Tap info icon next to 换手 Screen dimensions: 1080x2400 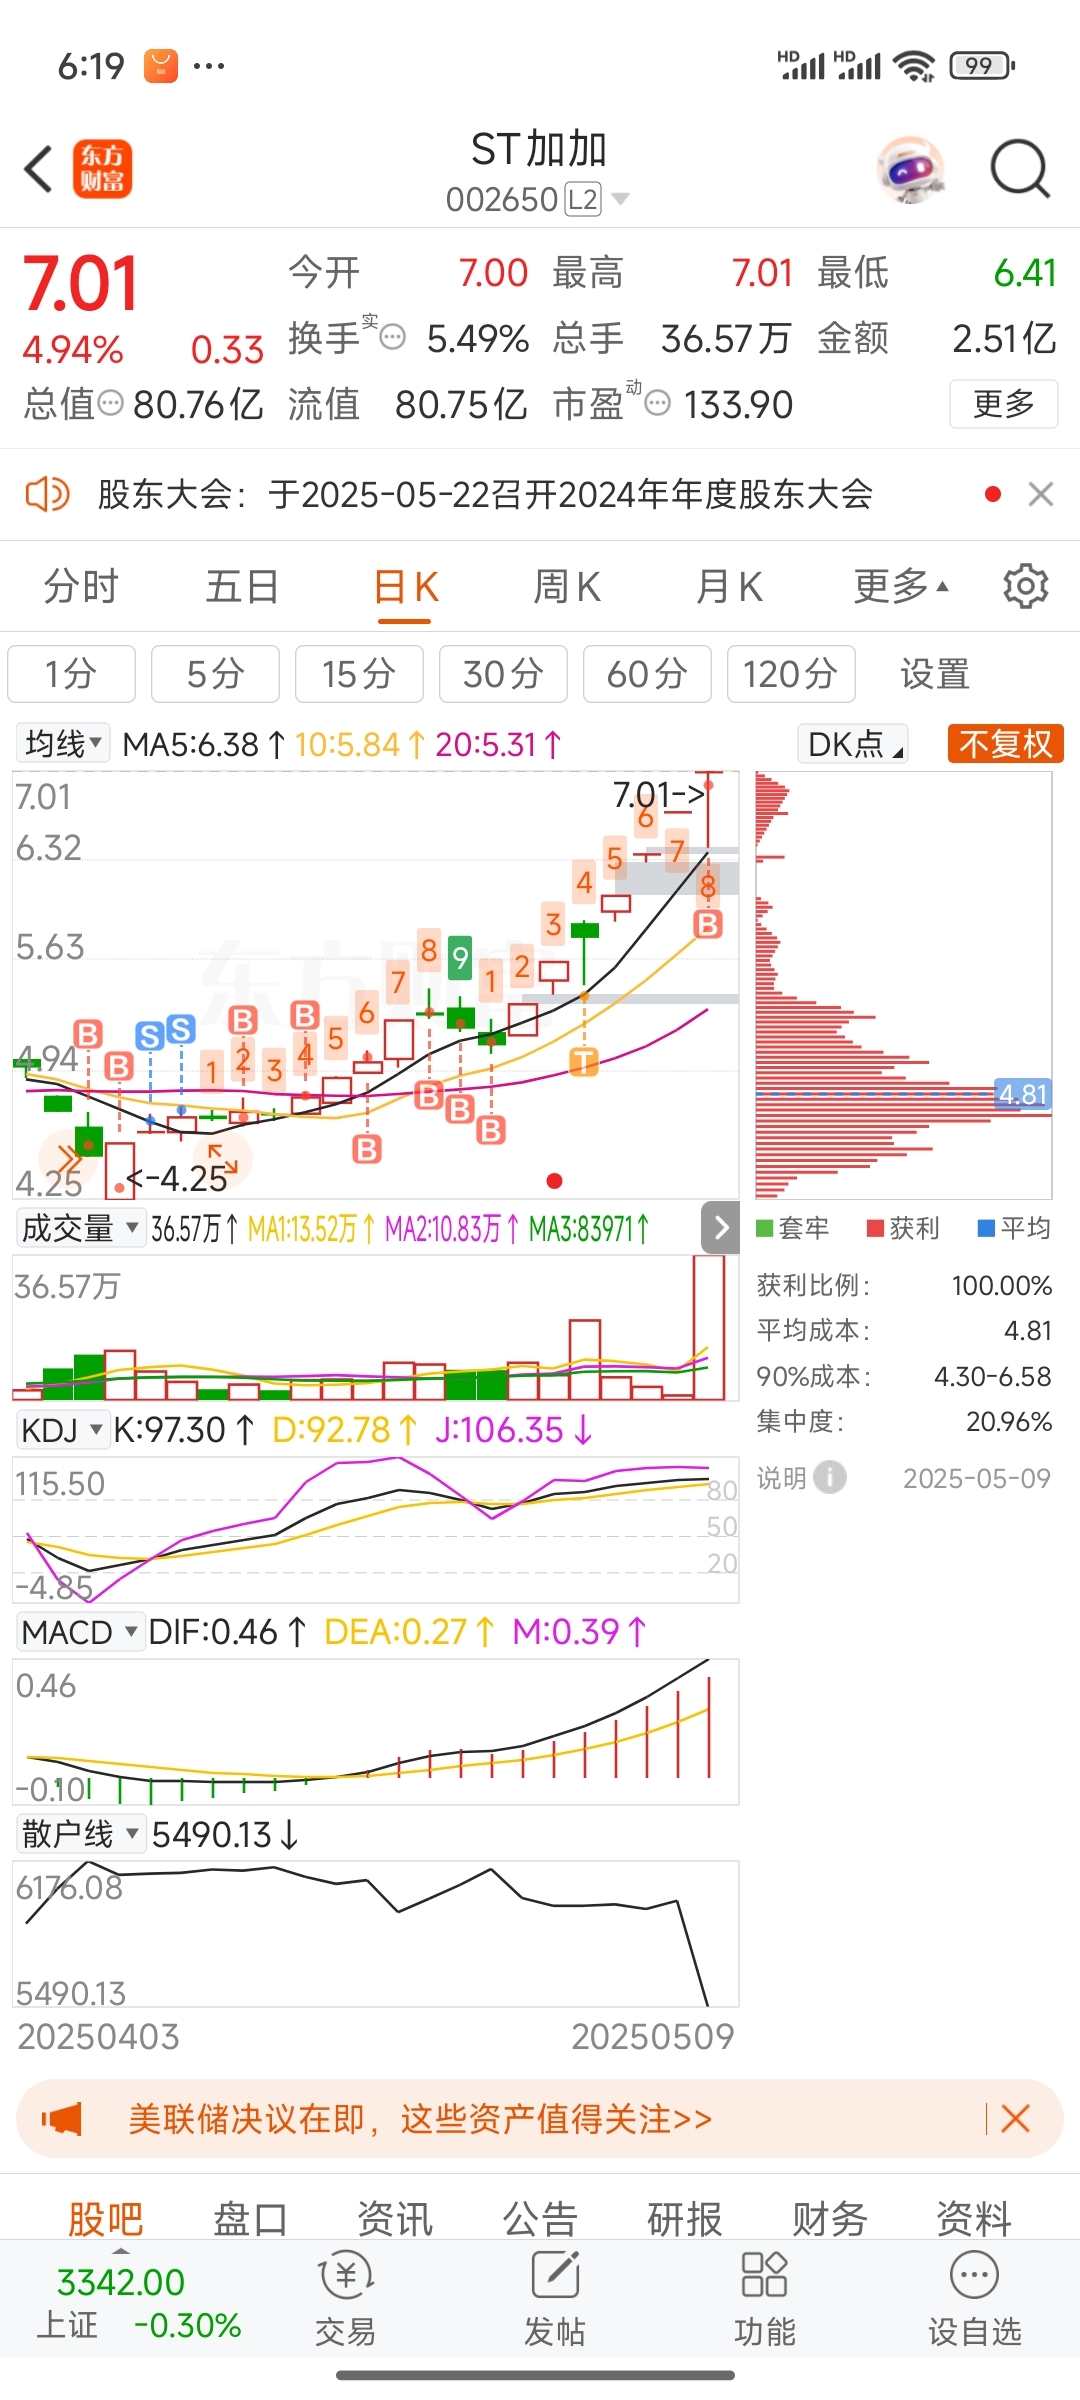[x=393, y=338]
